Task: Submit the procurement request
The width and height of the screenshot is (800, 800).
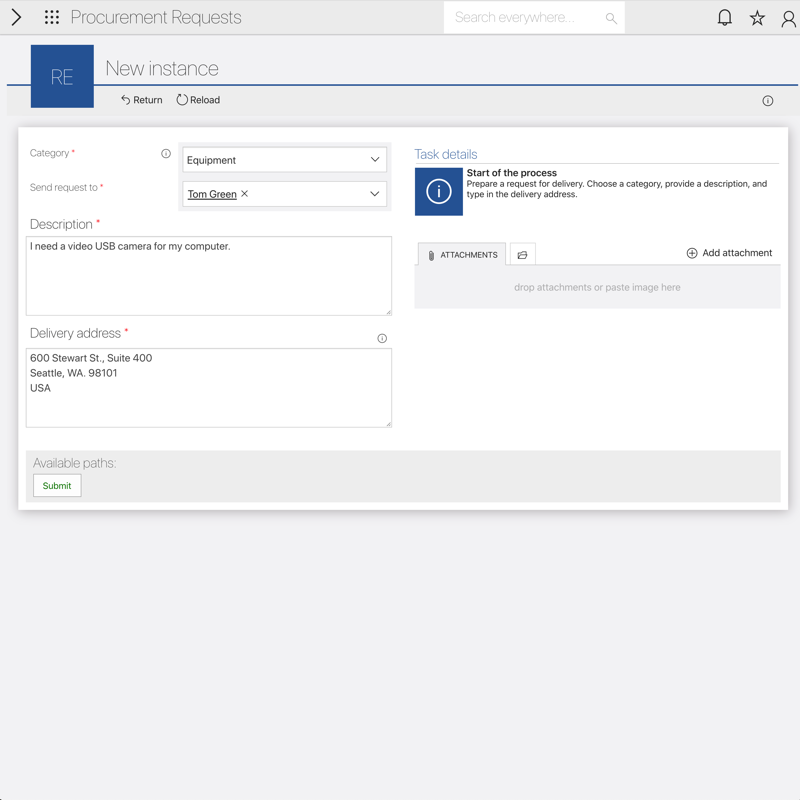Action: (57, 486)
